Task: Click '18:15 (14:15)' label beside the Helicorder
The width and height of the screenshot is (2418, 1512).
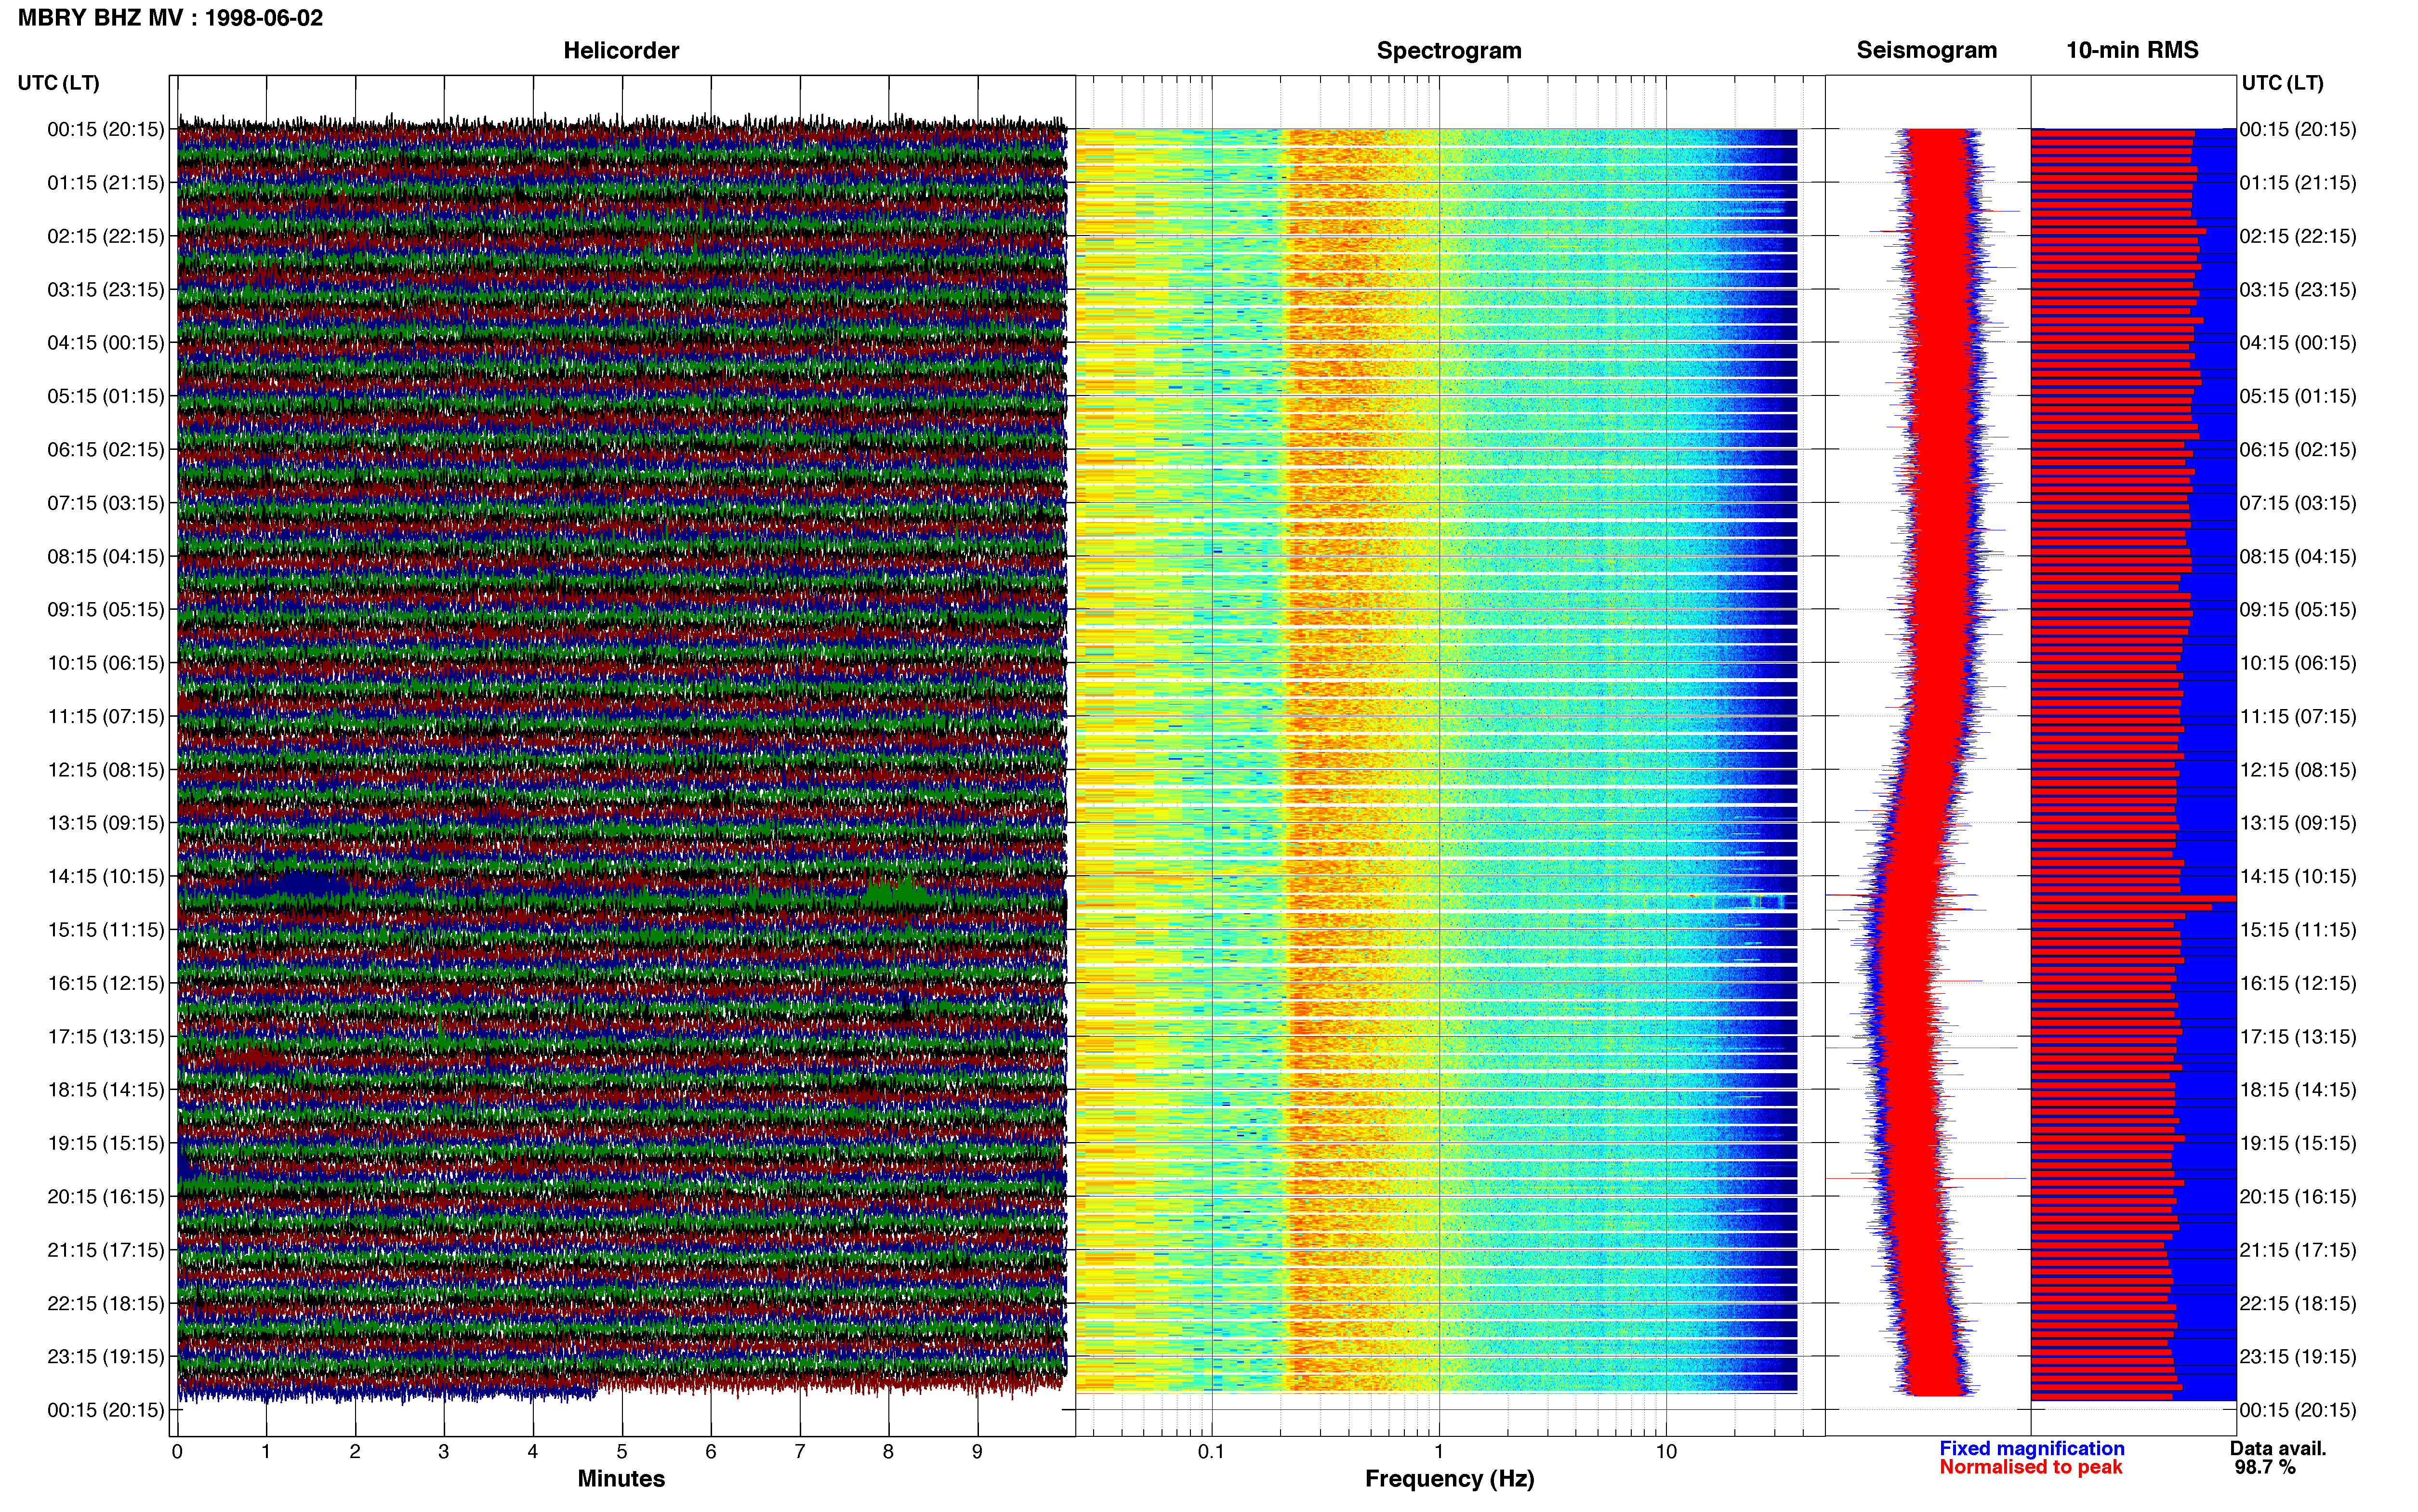Action: click(x=106, y=1090)
